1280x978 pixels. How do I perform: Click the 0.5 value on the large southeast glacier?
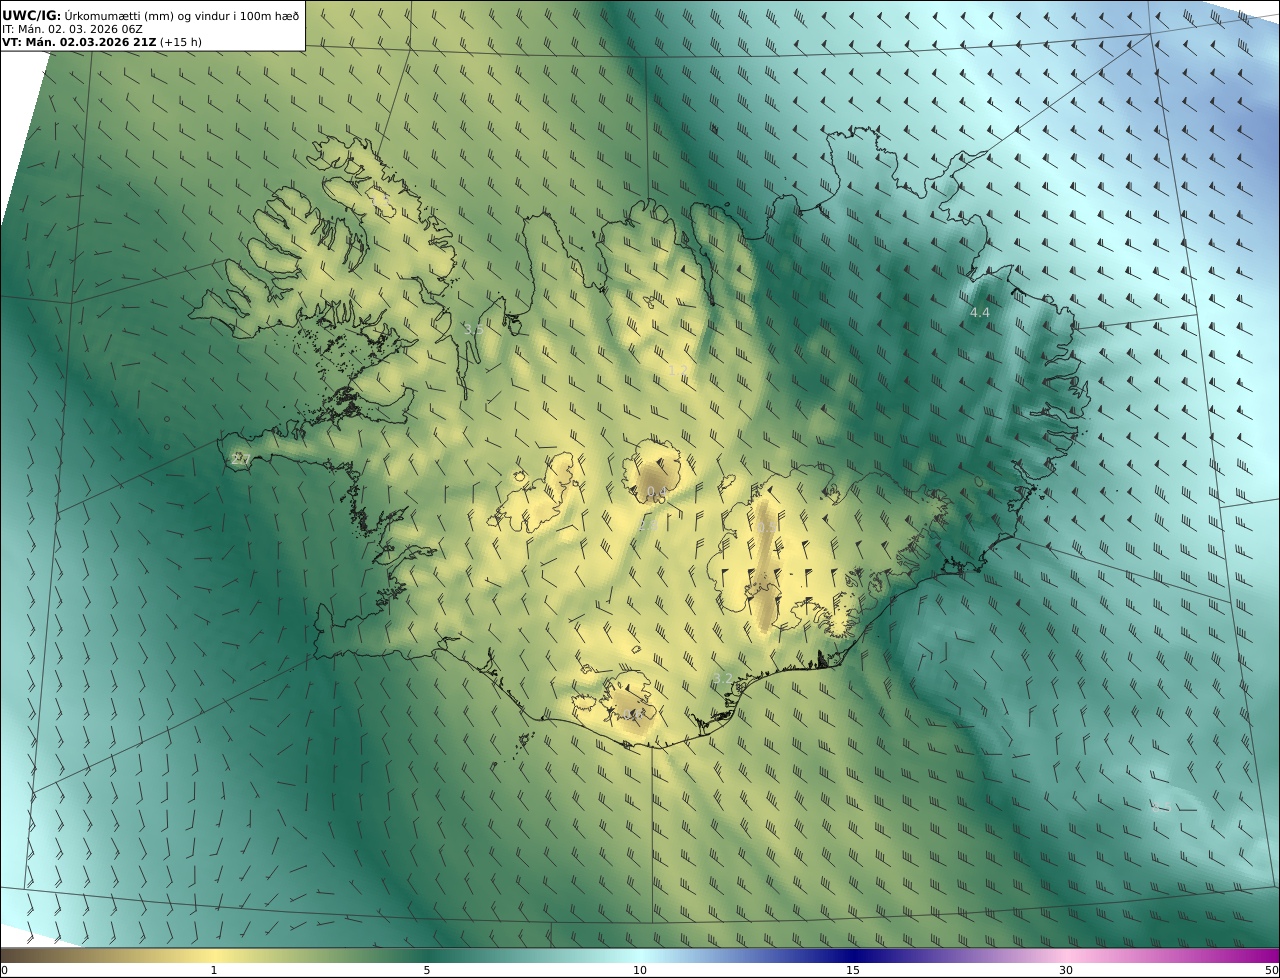pyautogui.click(x=765, y=527)
